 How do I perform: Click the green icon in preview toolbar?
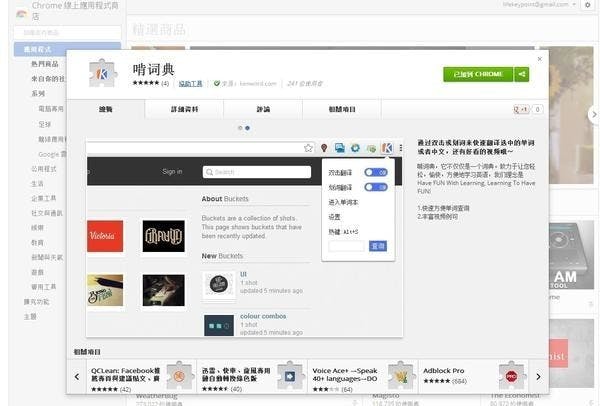click(371, 148)
